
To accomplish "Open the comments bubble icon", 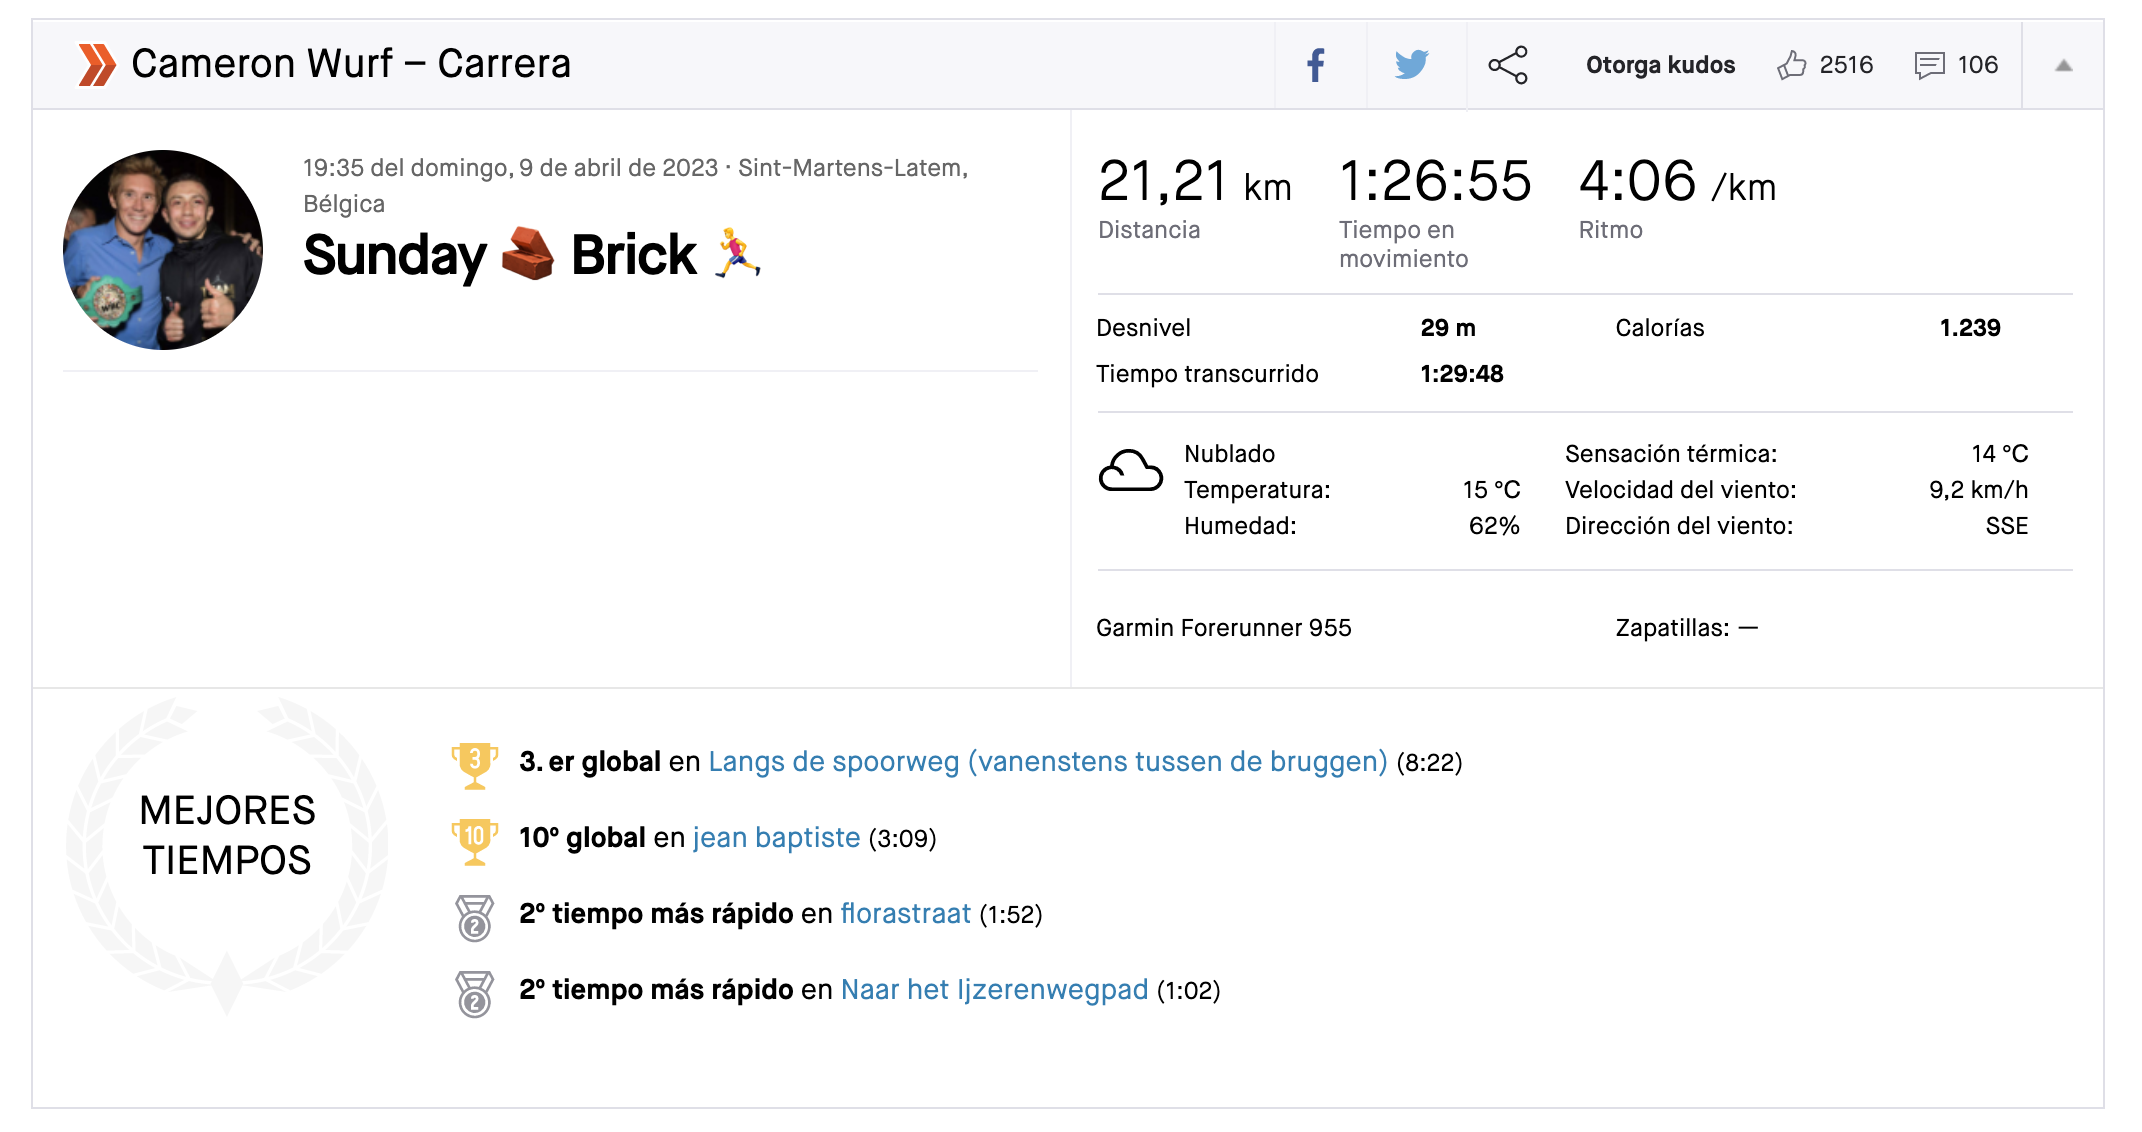I will (x=1929, y=65).
